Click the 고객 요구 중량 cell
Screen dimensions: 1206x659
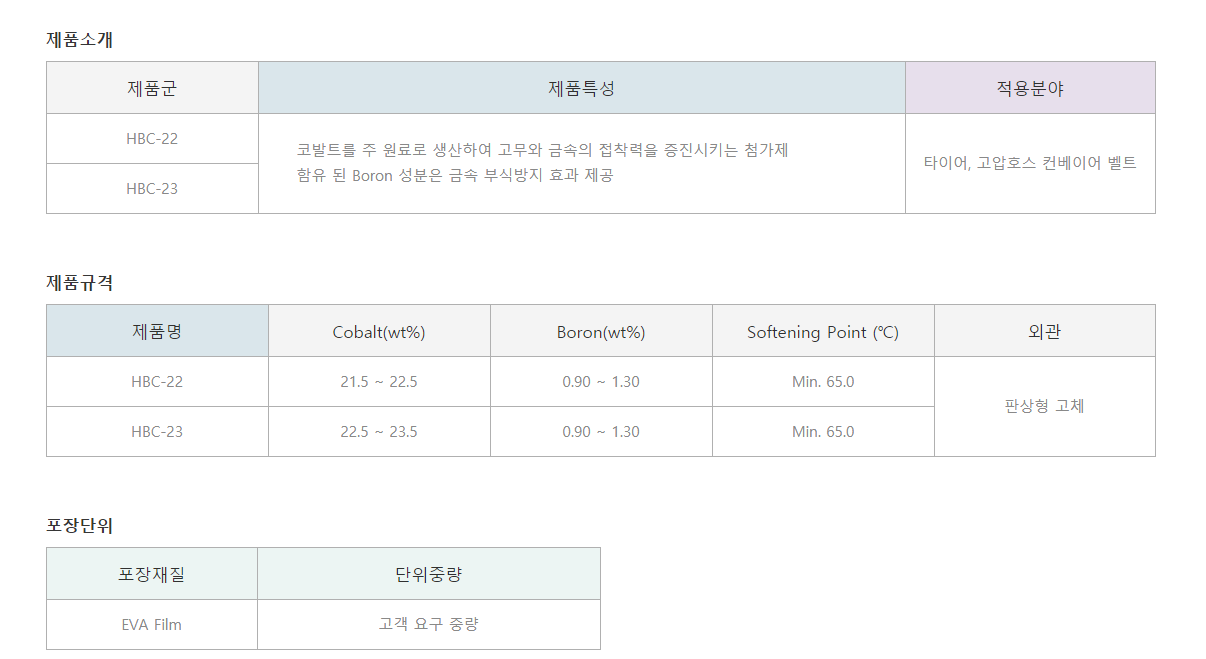(429, 625)
